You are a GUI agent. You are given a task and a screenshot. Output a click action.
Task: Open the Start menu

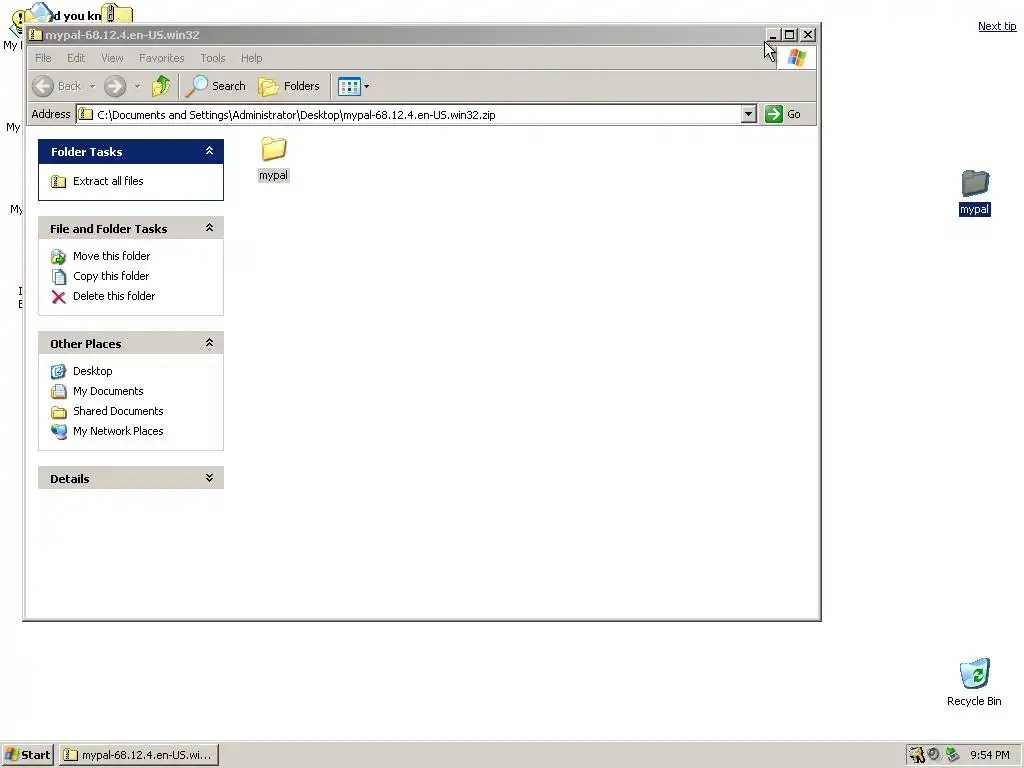[x=28, y=755]
